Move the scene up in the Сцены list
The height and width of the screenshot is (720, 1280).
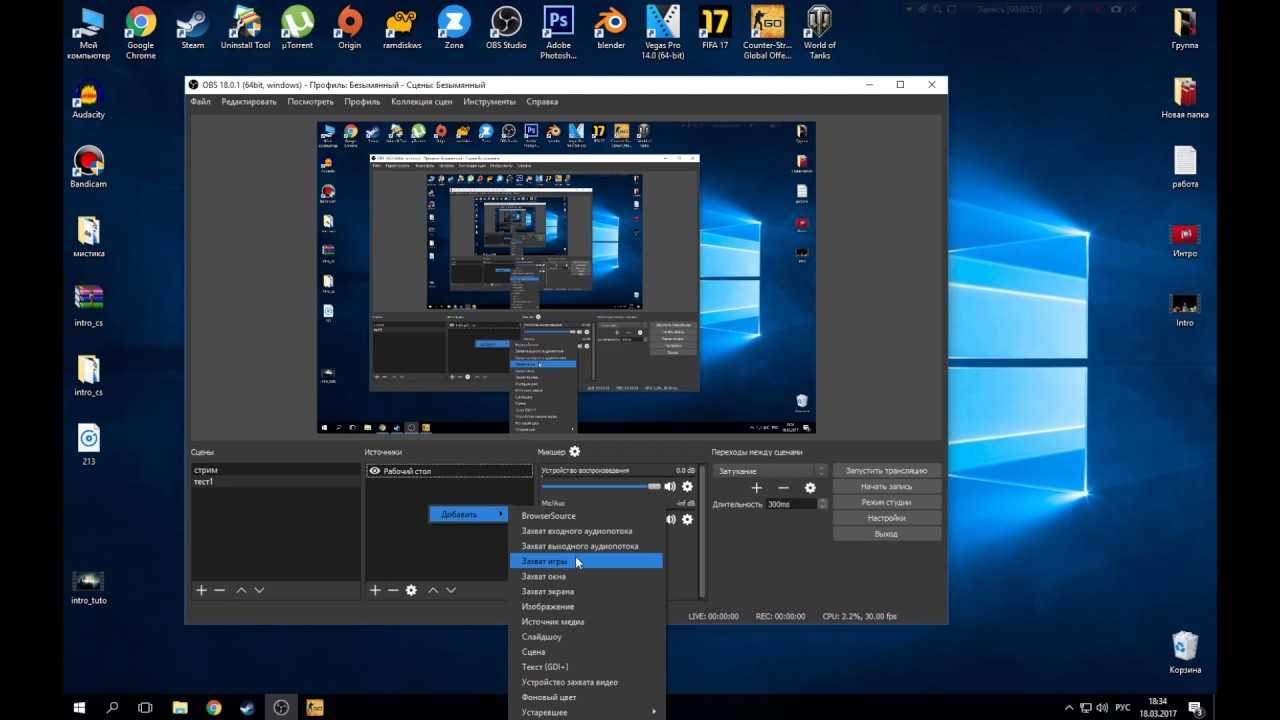[241, 590]
